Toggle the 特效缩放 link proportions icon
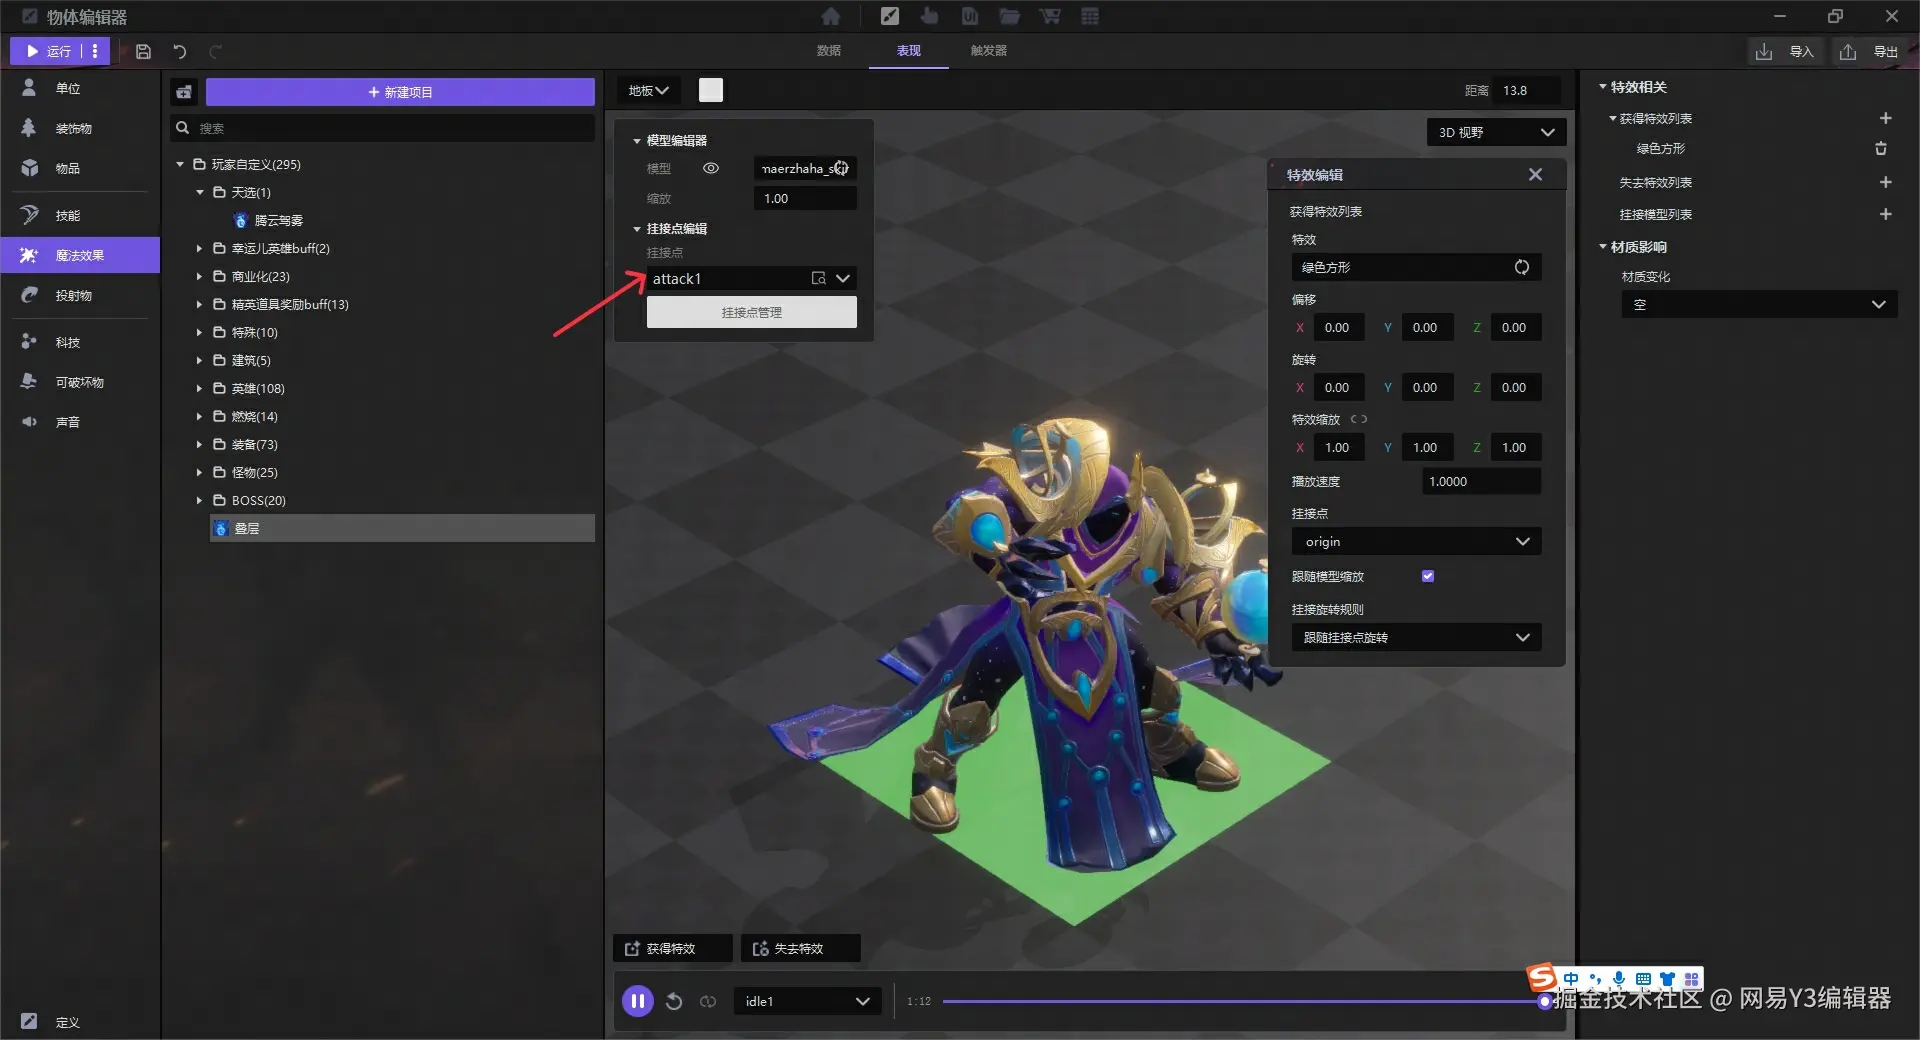Image resolution: width=1920 pixels, height=1040 pixels. click(x=1358, y=419)
